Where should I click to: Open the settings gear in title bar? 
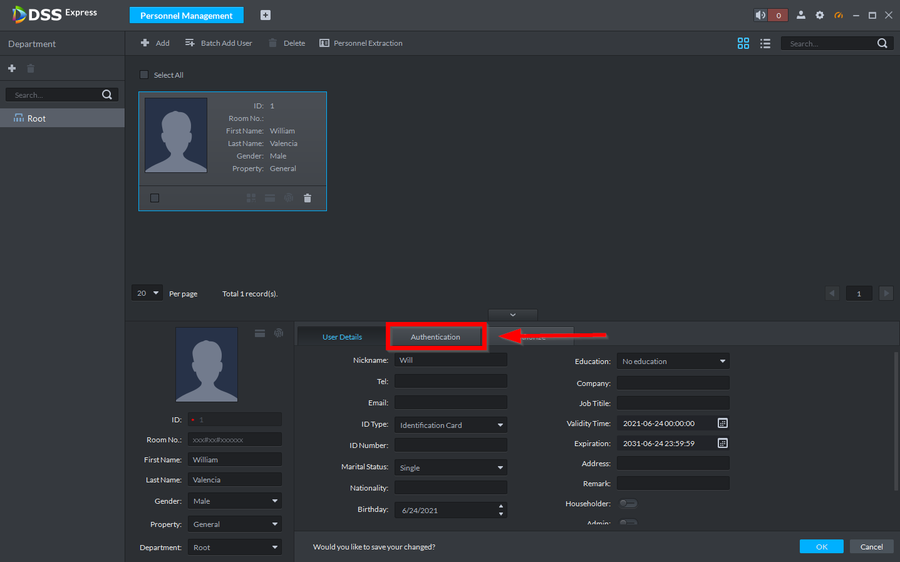pyautogui.click(x=820, y=15)
